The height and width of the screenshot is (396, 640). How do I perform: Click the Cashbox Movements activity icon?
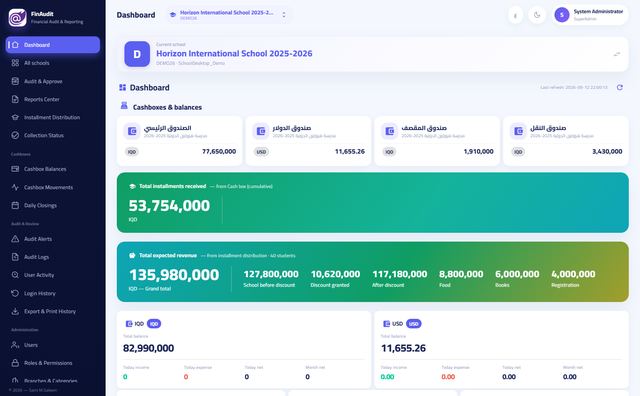click(15, 187)
